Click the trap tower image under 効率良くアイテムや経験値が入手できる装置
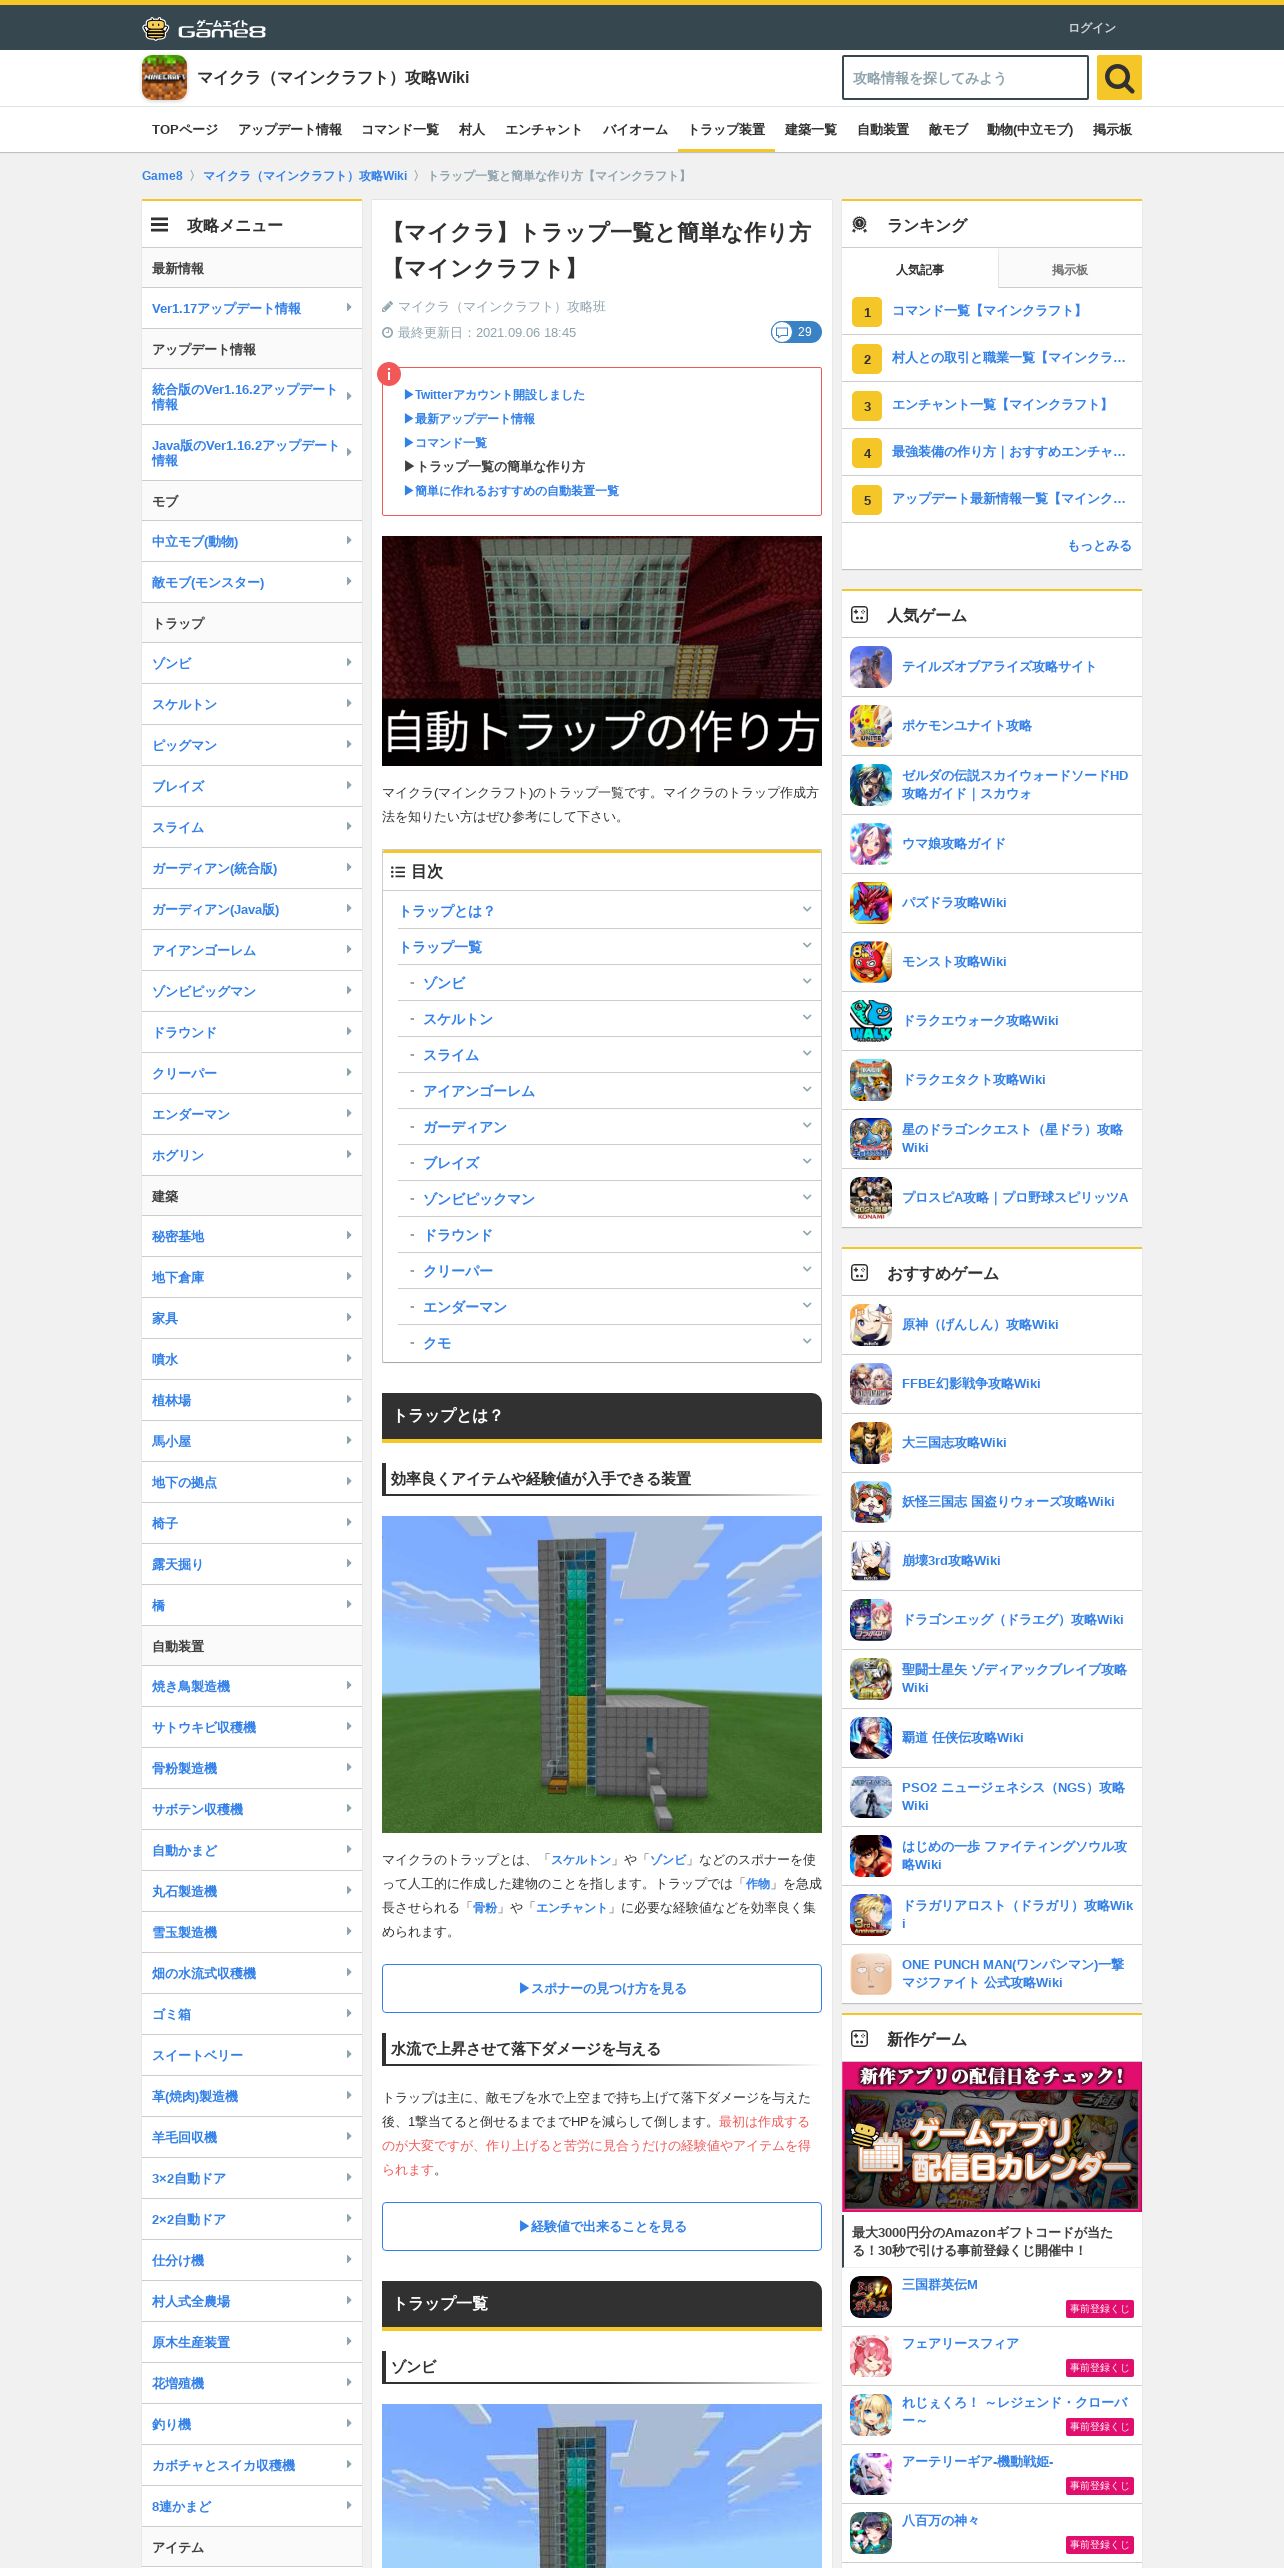Image resolution: width=1284 pixels, height=2568 pixels. [x=602, y=1674]
